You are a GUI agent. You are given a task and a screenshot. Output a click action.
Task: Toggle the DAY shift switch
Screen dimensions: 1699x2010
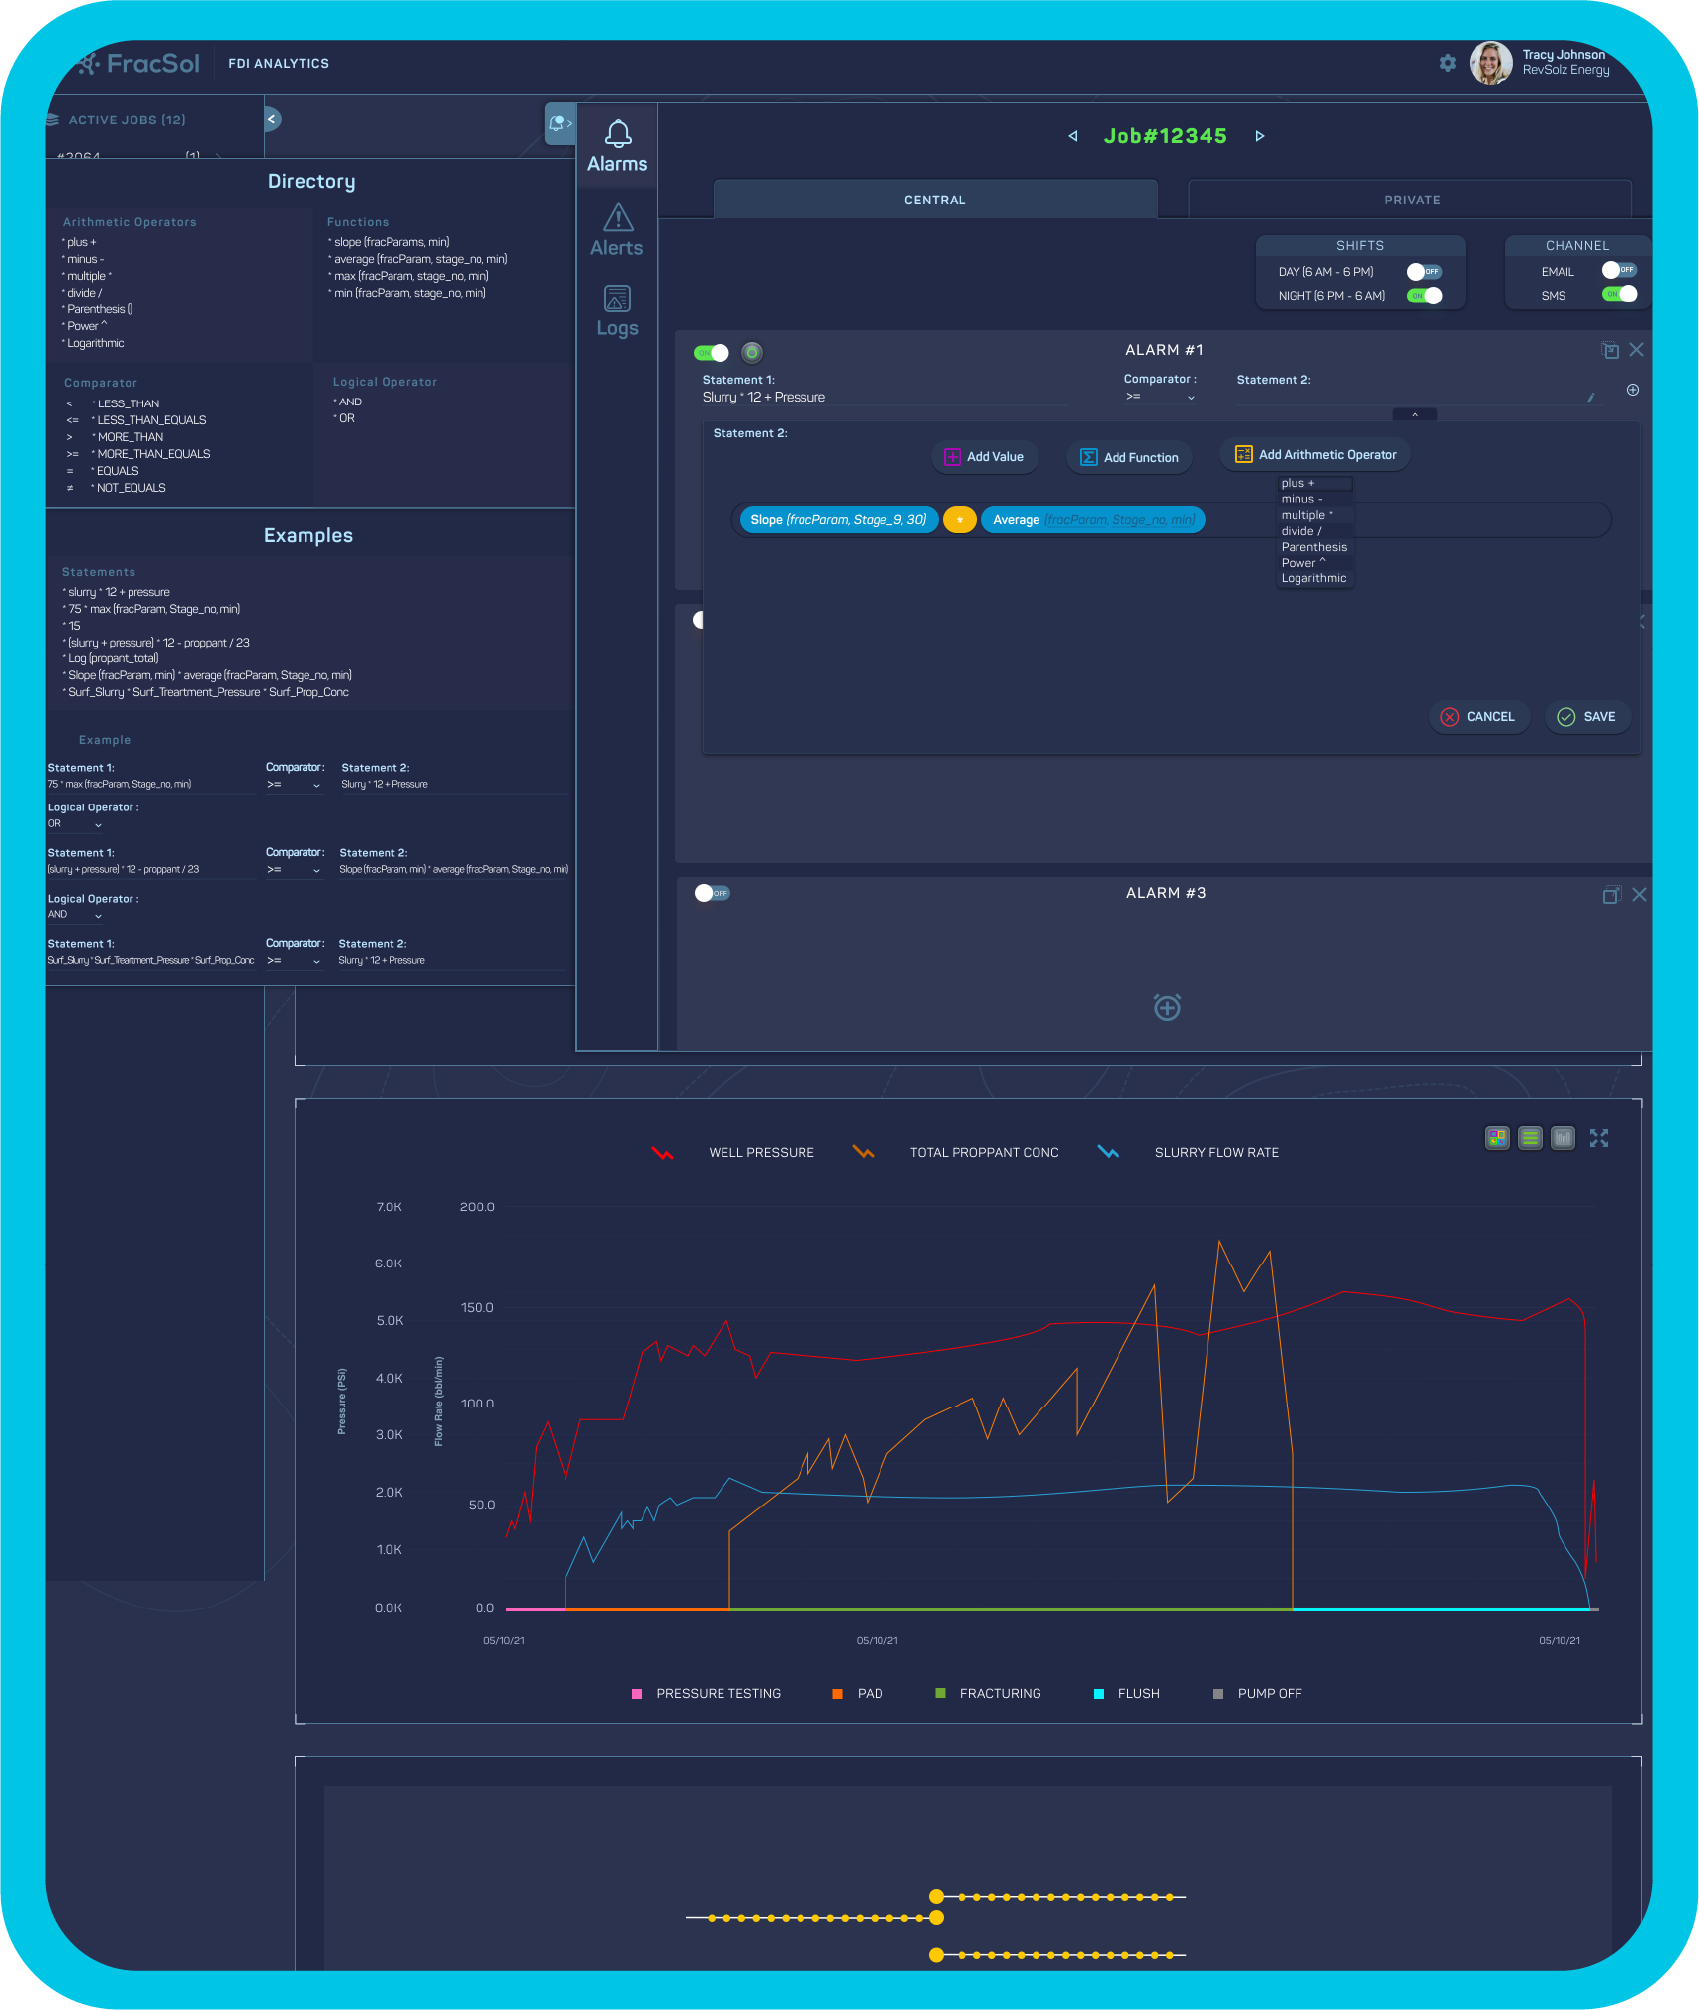(1423, 272)
